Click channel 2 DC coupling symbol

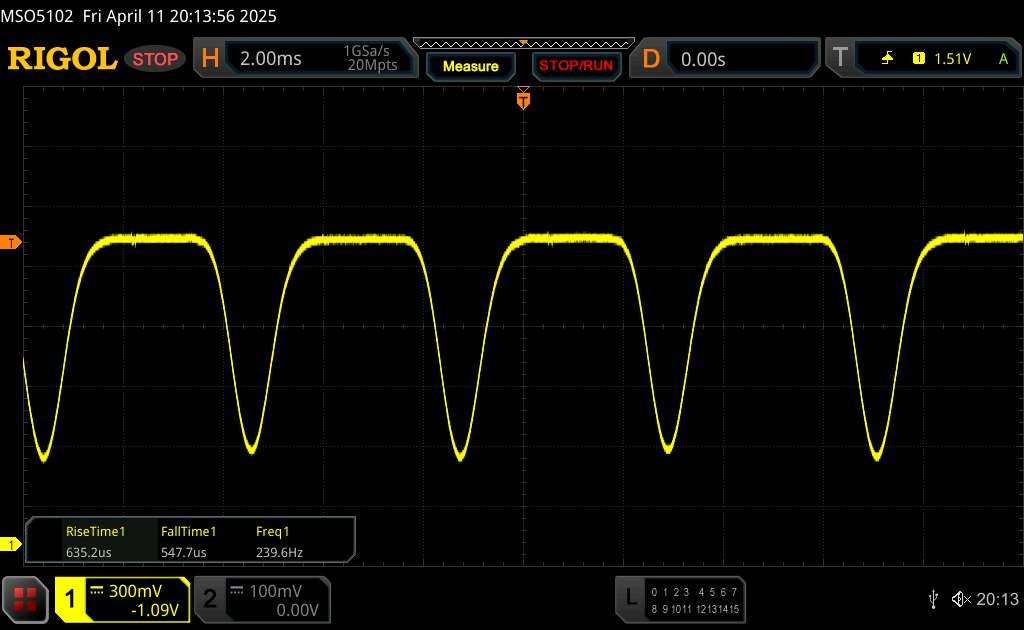(x=236, y=590)
